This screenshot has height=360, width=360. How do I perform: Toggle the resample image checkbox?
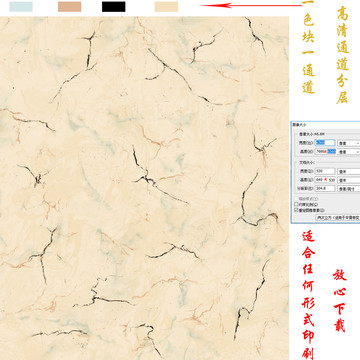[296, 210]
